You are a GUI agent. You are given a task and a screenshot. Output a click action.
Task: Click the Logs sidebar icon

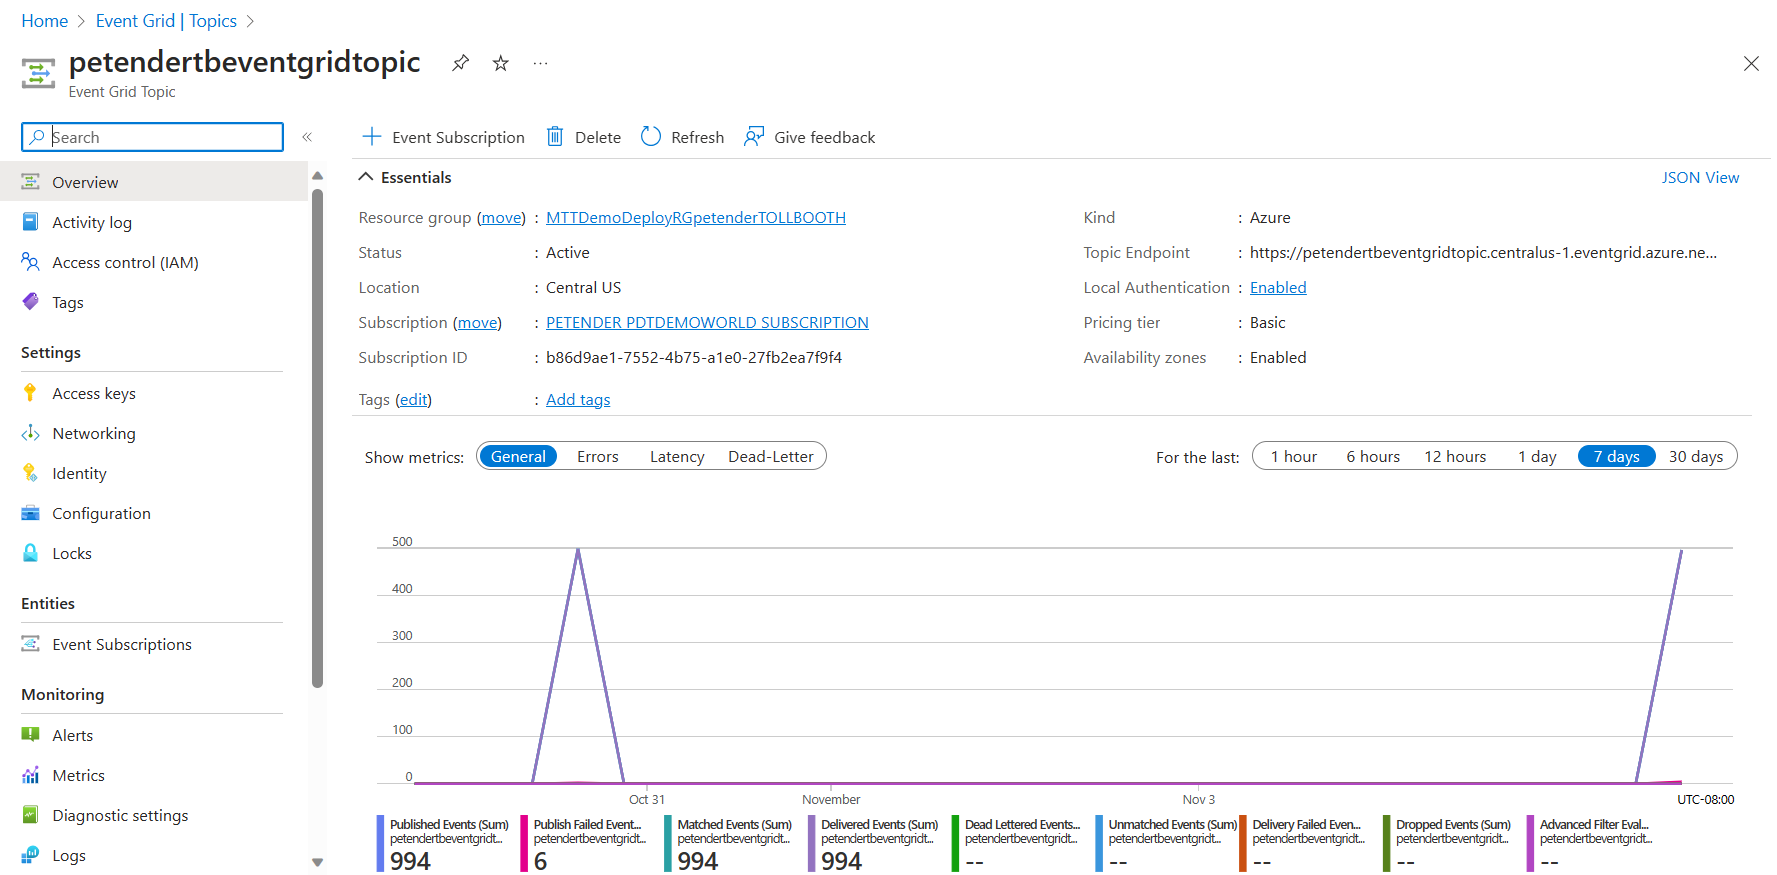tap(31, 855)
